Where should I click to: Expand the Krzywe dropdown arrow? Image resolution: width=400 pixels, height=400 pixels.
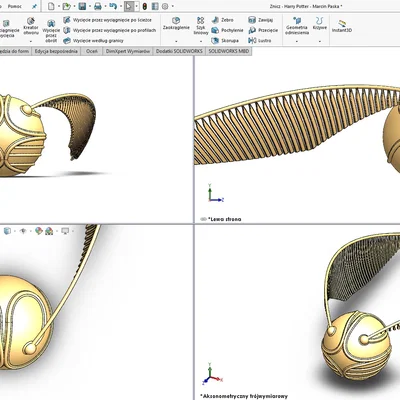(x=320, y=41)
